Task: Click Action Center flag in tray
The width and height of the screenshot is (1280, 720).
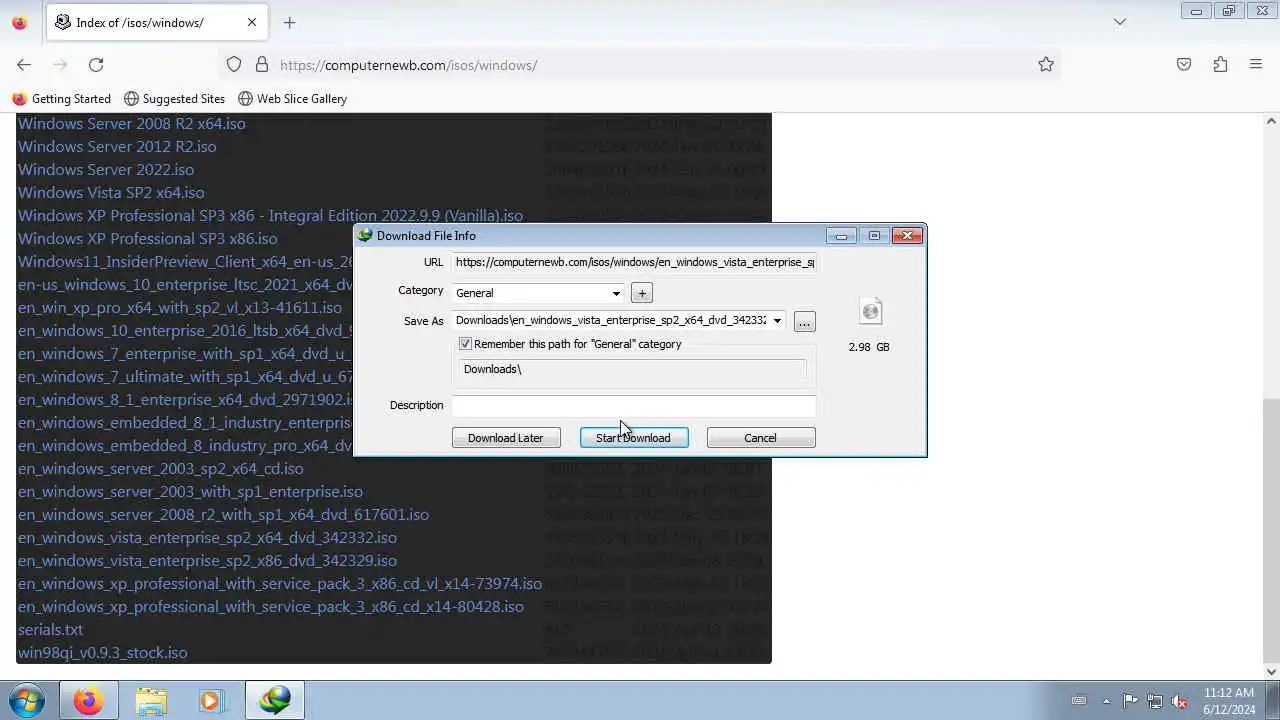Action: click(1130, 701)
